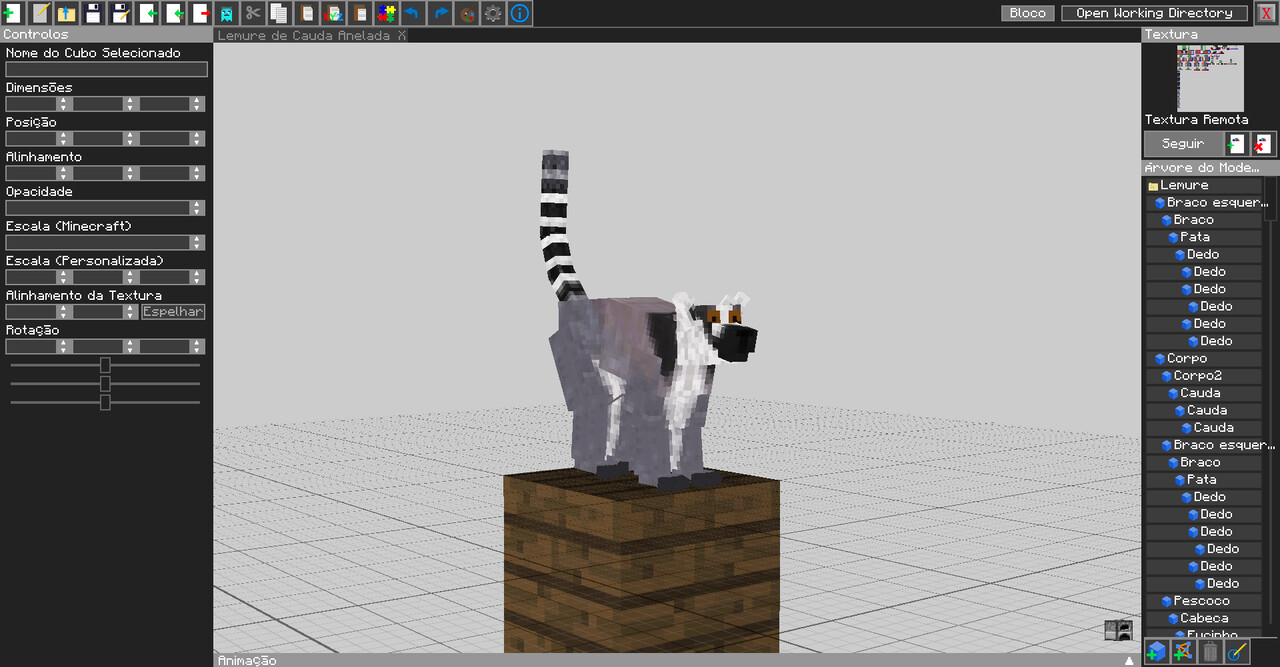Add a new cube with the blue cube icon
The image size is (1280, 667).
[1156, 651]
